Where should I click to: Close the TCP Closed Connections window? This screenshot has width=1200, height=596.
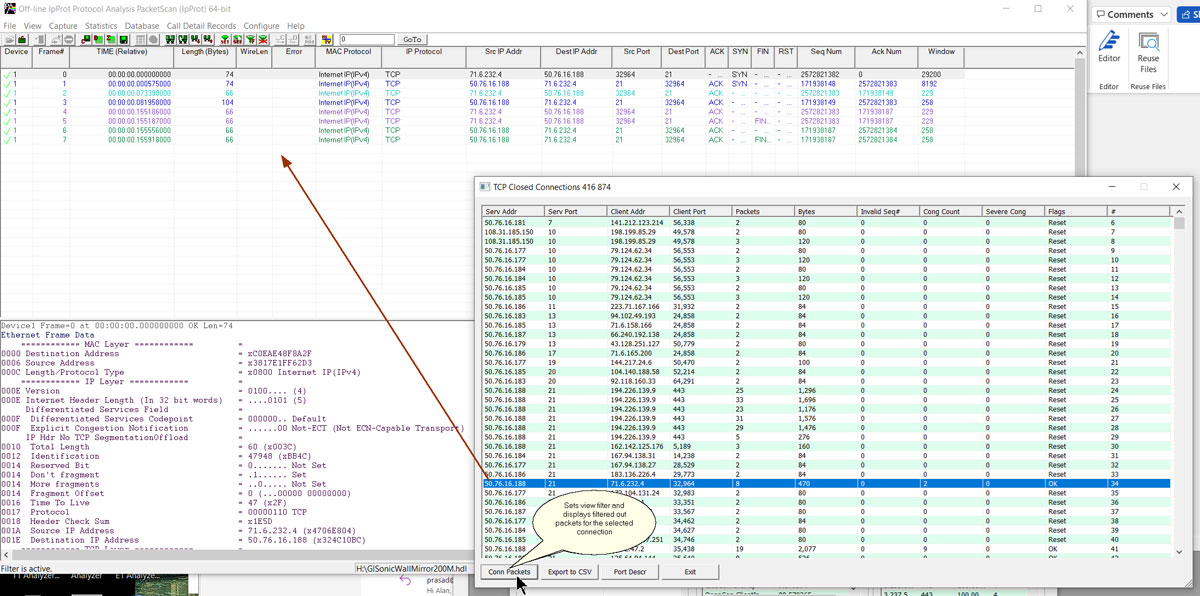[1176, 187]
